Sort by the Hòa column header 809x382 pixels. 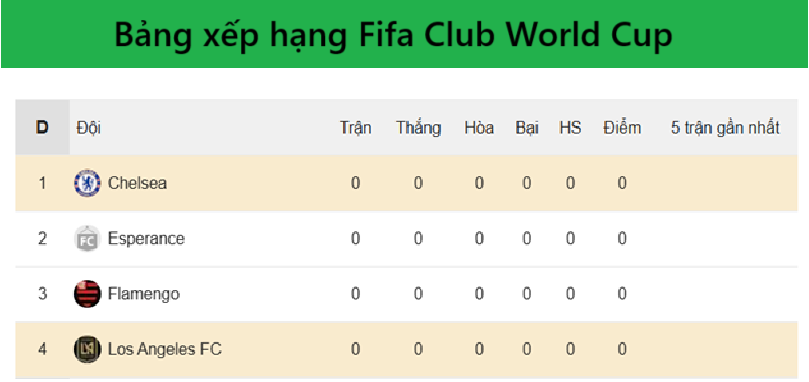[479, 128]
